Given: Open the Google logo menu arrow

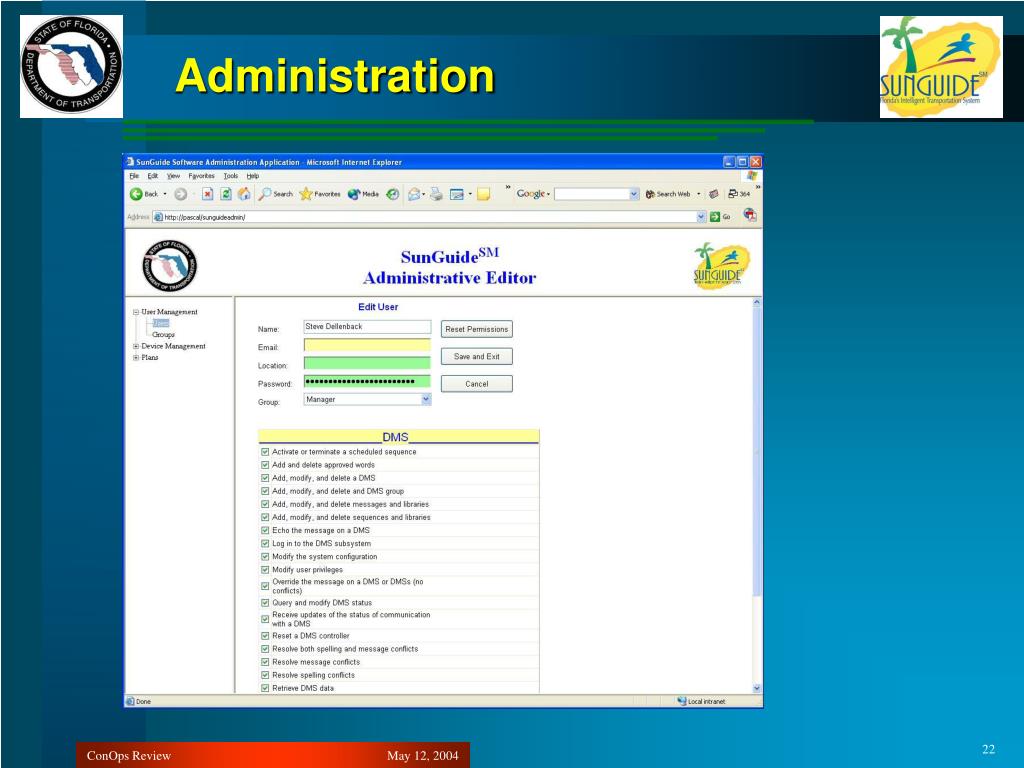Looking at the screenshot, I should point(549,194).
